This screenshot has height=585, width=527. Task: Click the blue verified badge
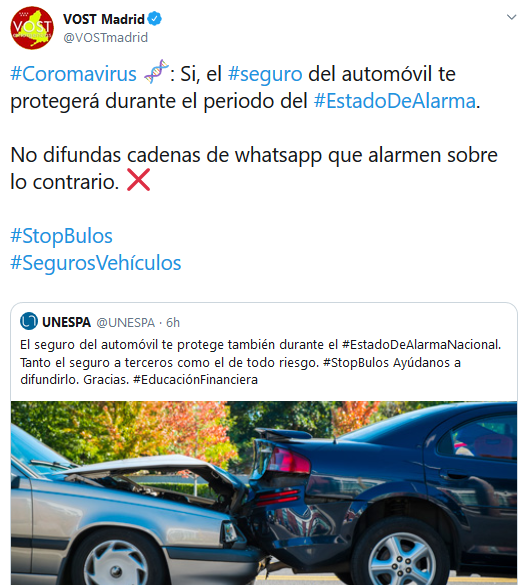pyautogui.click(x=154, y=19)
